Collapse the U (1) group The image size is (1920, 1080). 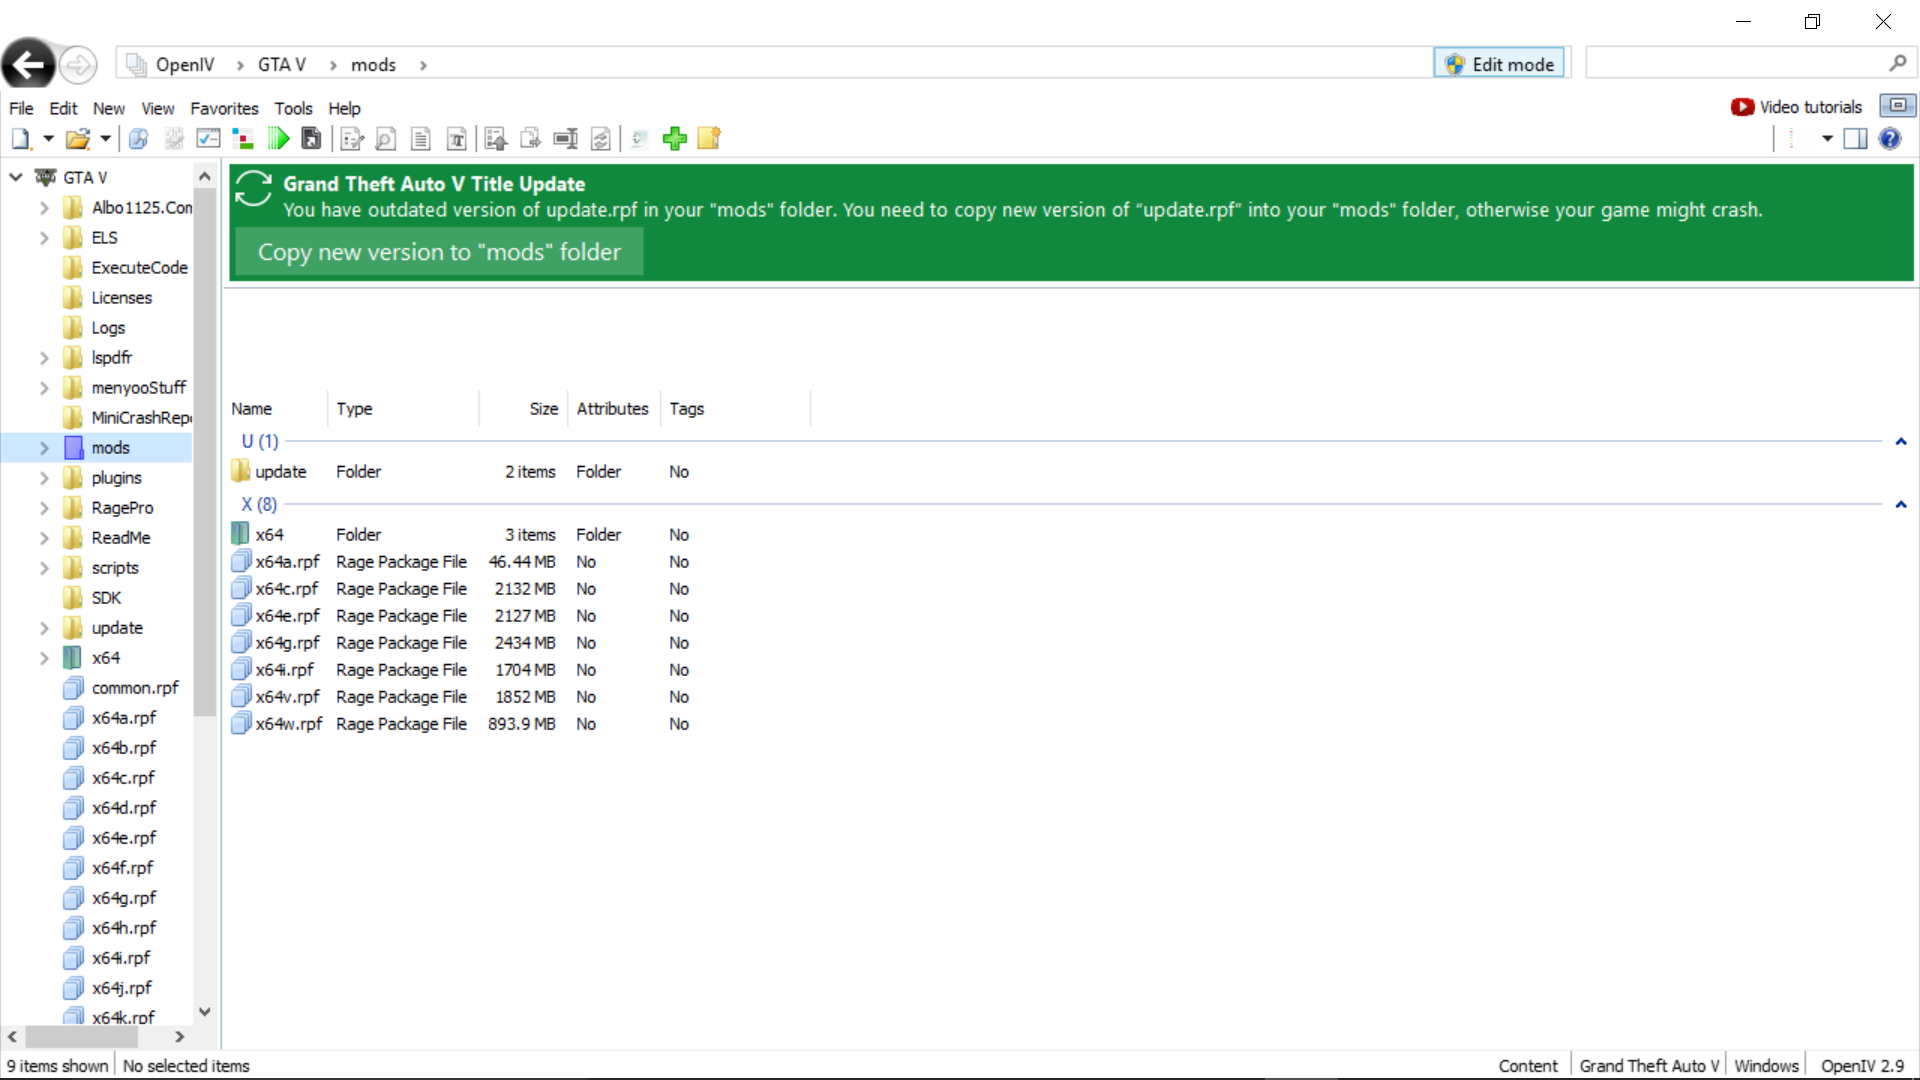click(1900, 441)
